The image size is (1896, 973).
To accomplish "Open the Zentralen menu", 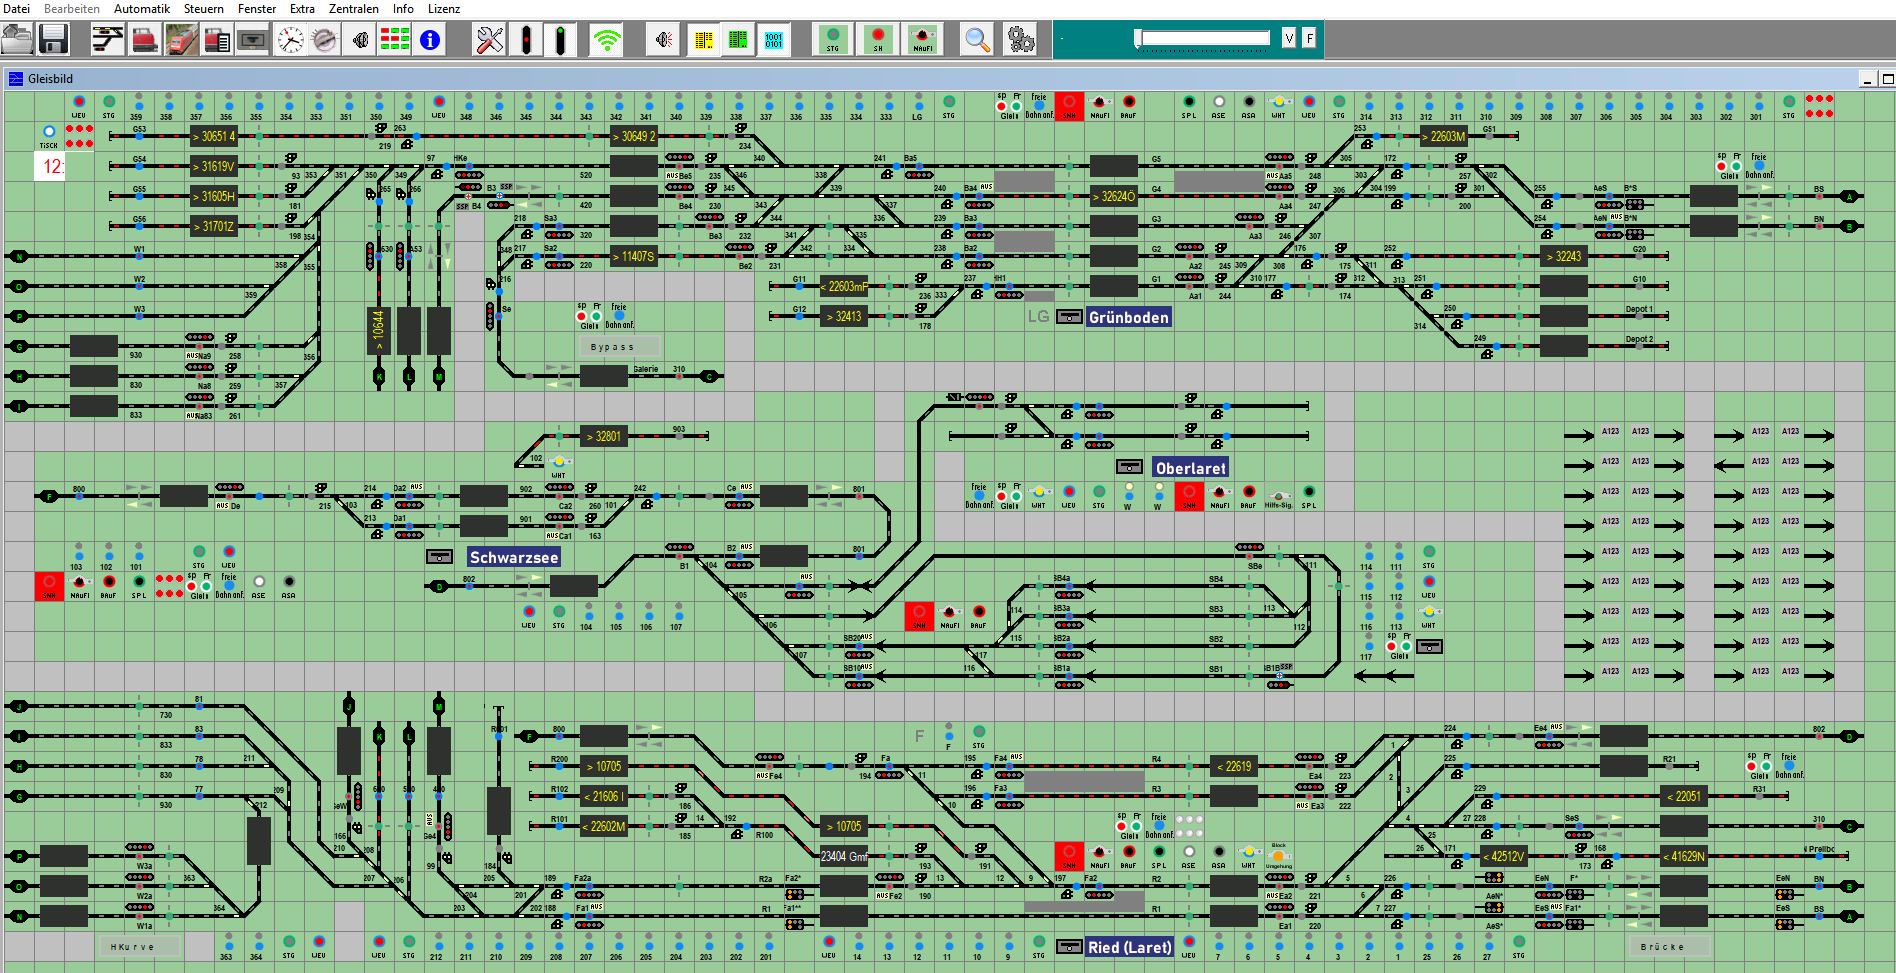I will [354, 8].
